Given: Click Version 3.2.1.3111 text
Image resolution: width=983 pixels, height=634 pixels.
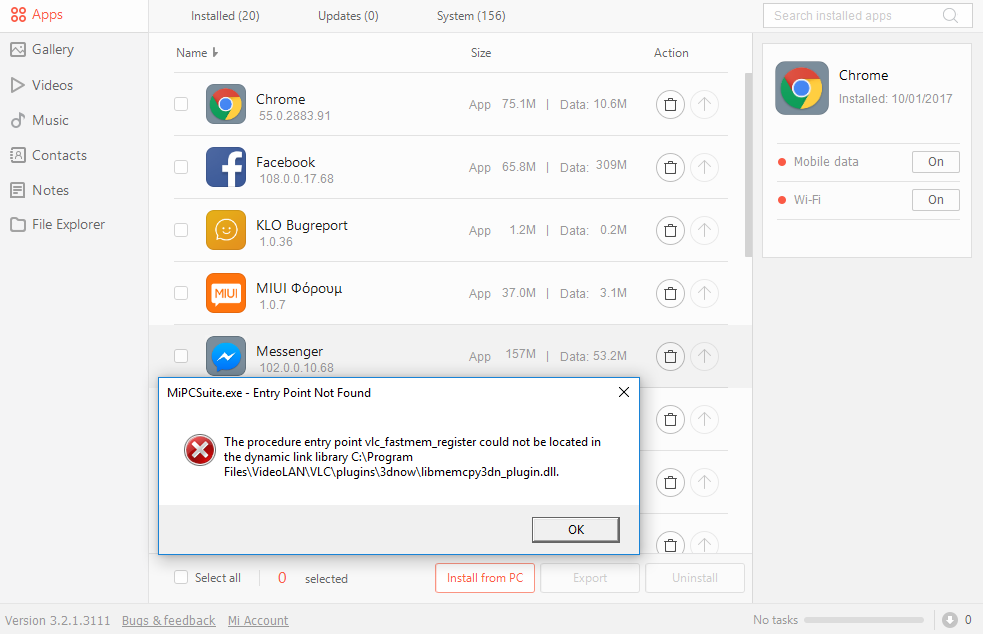Looking at the screenshot, I should (x=58, y=620).
